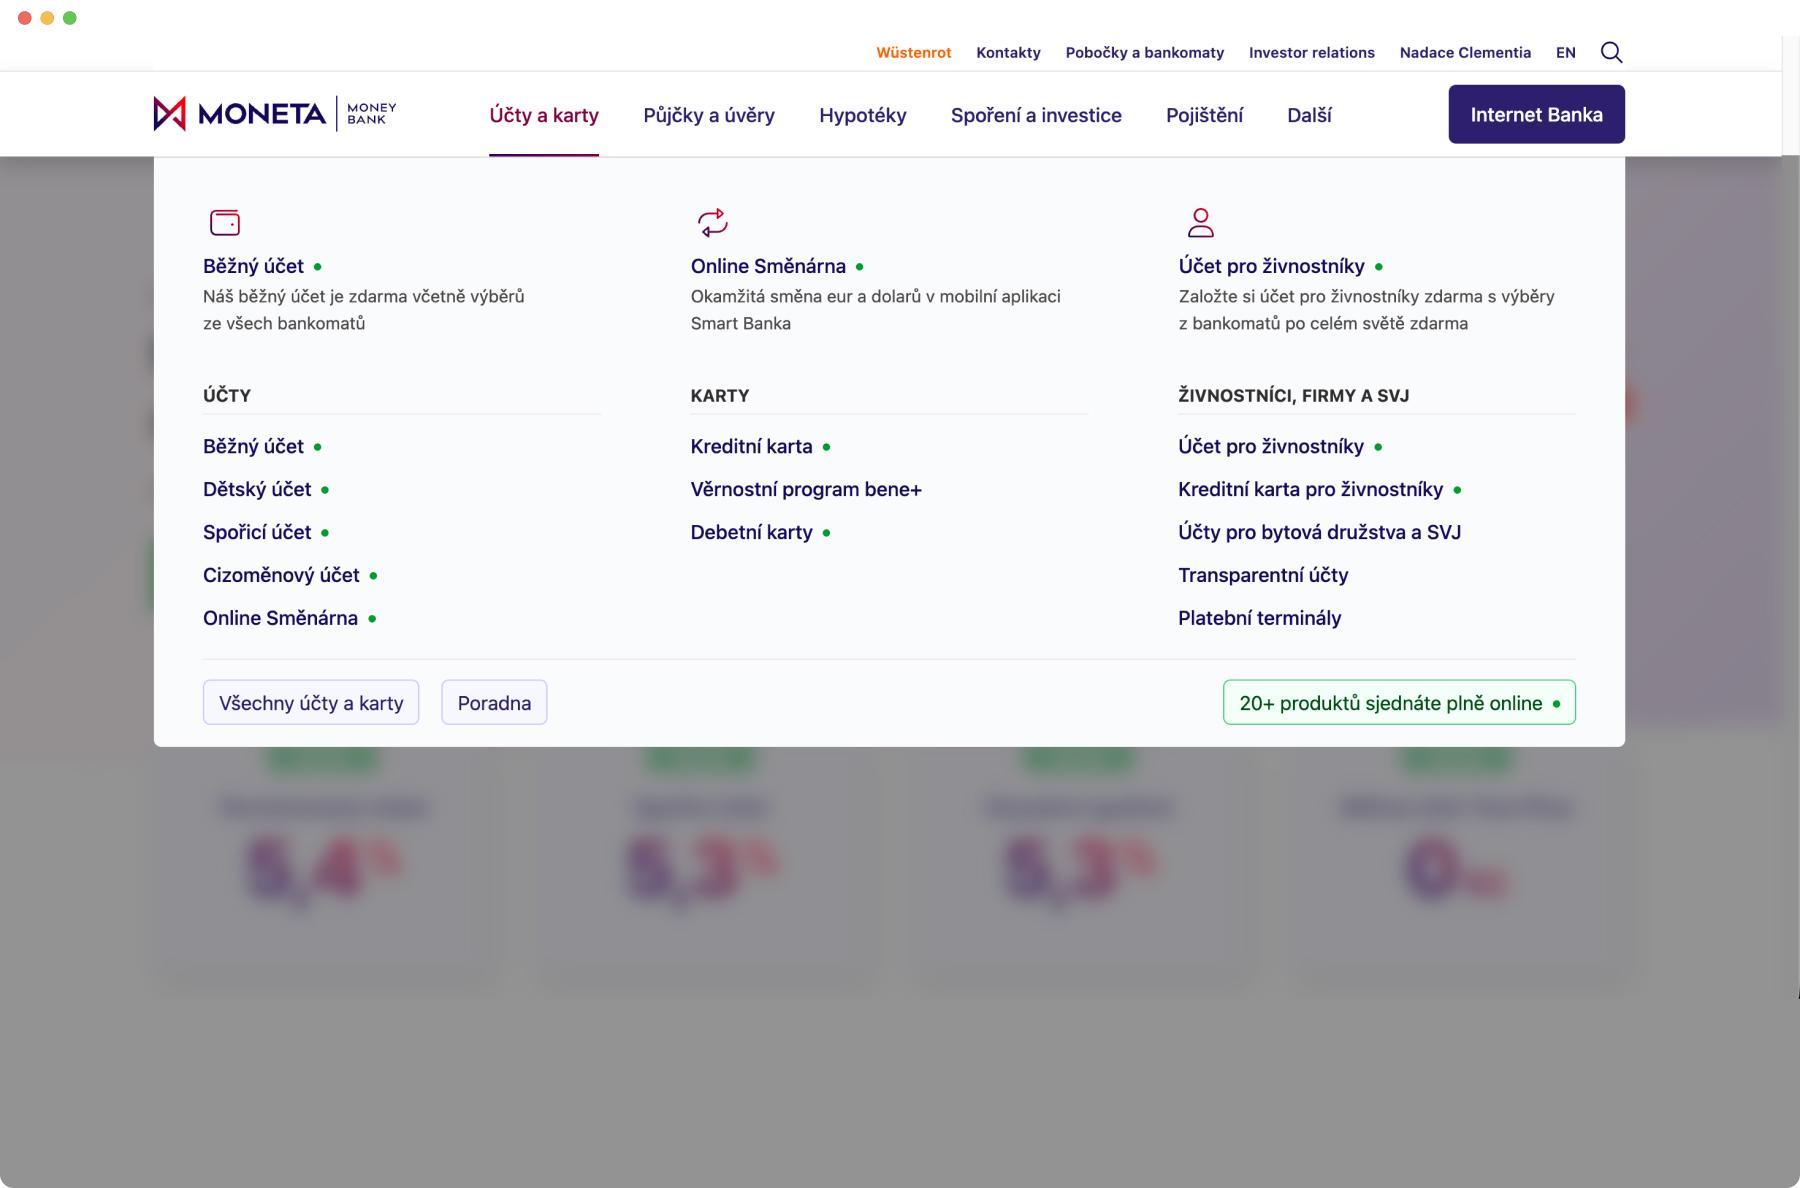Click the exchange arrows icon for Online Směnárna

pos(712,222)
